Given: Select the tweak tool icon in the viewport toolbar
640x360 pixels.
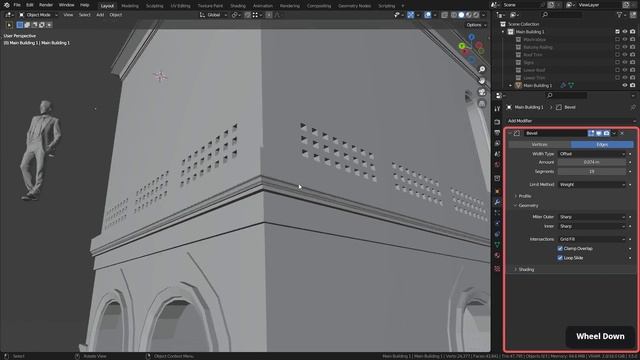Looking at the screenshot, I should [9, 25].
